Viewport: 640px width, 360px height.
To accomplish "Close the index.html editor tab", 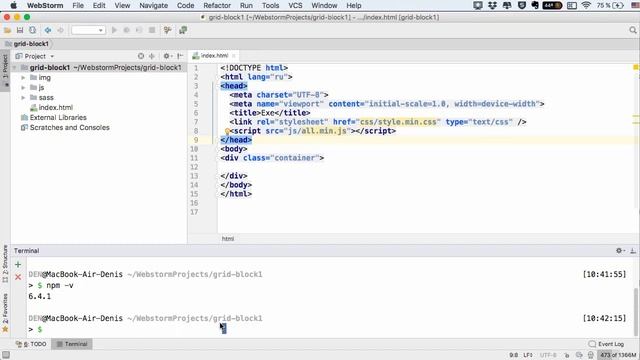I will [x=234, y=56].
